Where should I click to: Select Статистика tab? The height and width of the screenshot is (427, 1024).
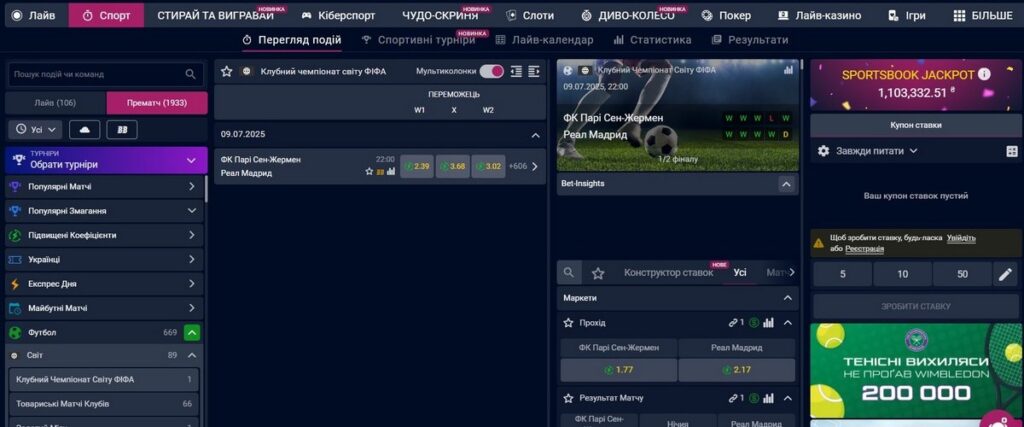[652, 40]
